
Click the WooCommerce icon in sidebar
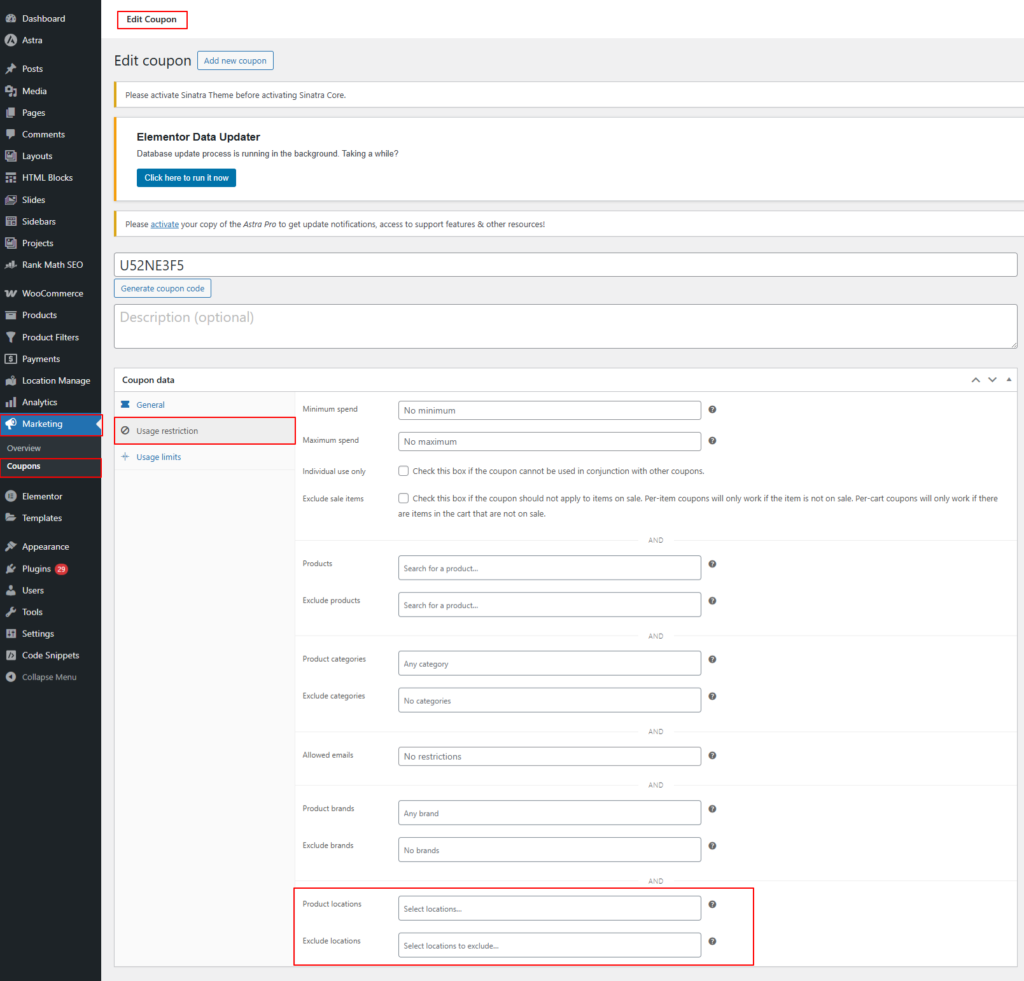click(x=11, y=294)
